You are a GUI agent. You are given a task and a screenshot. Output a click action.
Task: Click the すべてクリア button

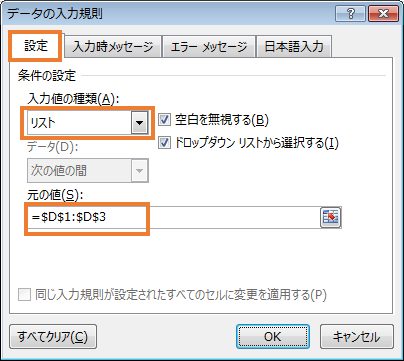click(x=53, y=337)
